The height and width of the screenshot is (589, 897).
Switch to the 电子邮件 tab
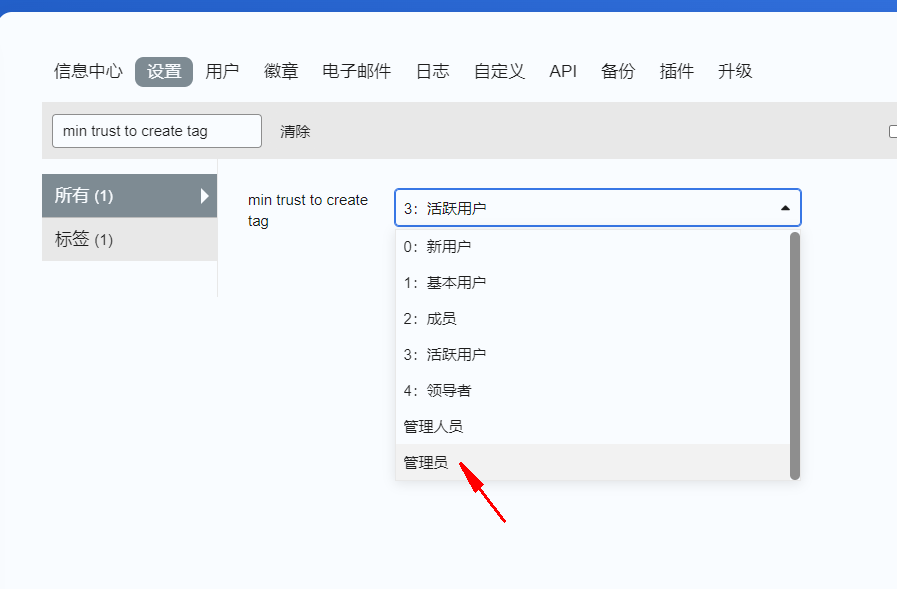point(356,71)
